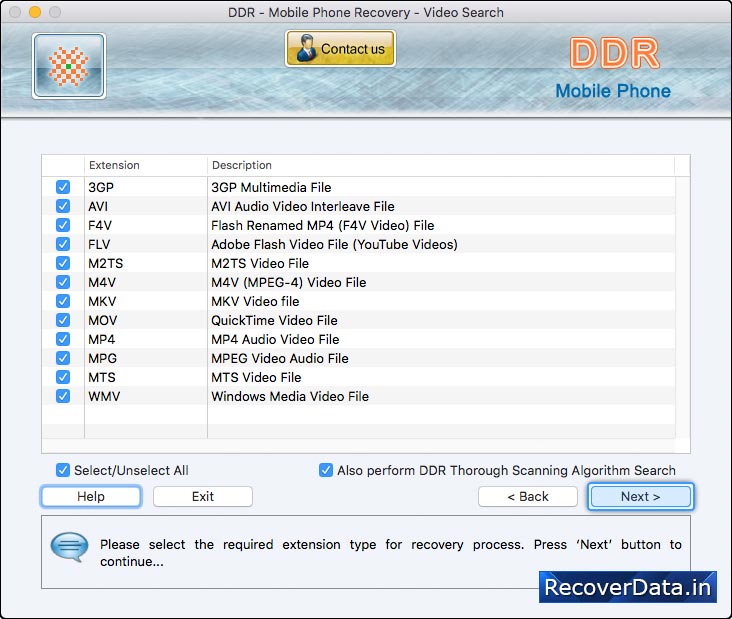Click the DDR application logo icon

(x=69, y=66)
